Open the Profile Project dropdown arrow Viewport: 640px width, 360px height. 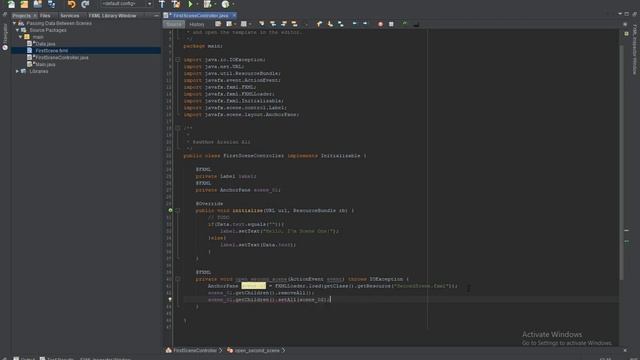(233, 4)
